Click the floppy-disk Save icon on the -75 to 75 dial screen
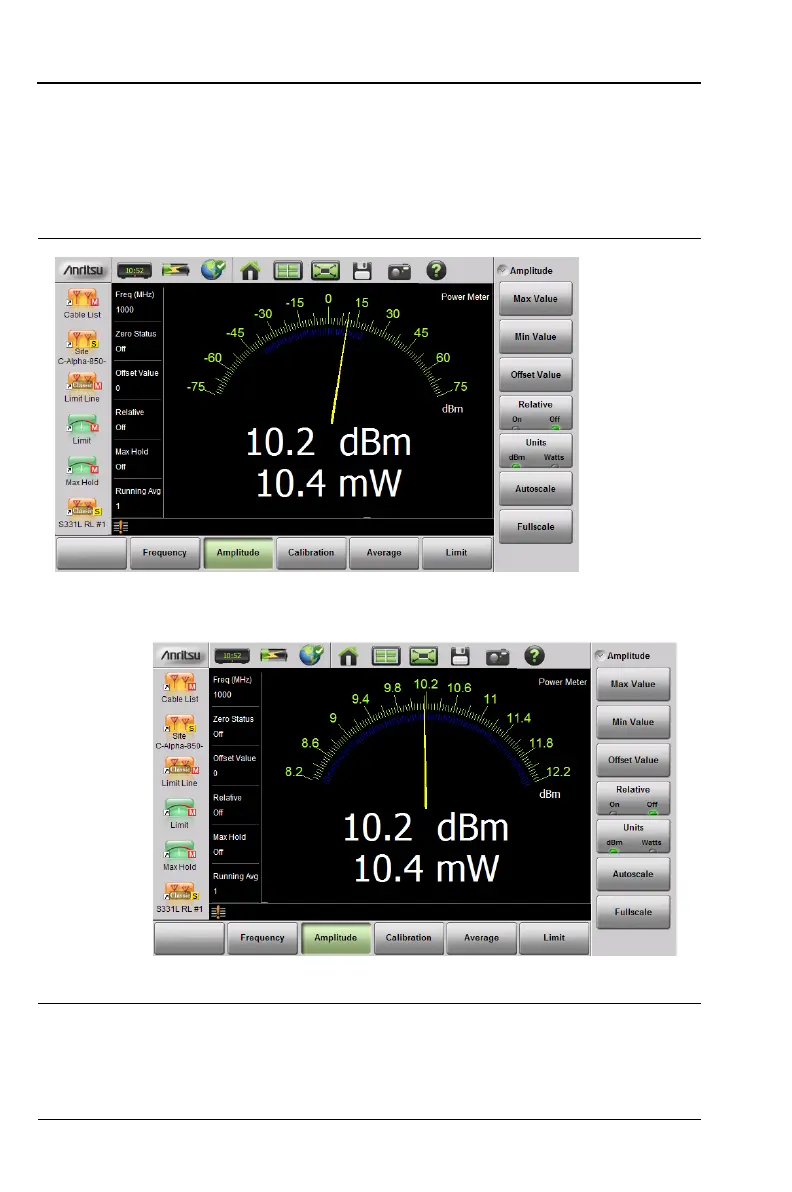This screenshot has height=1192, width=792. tap(362, 271)
